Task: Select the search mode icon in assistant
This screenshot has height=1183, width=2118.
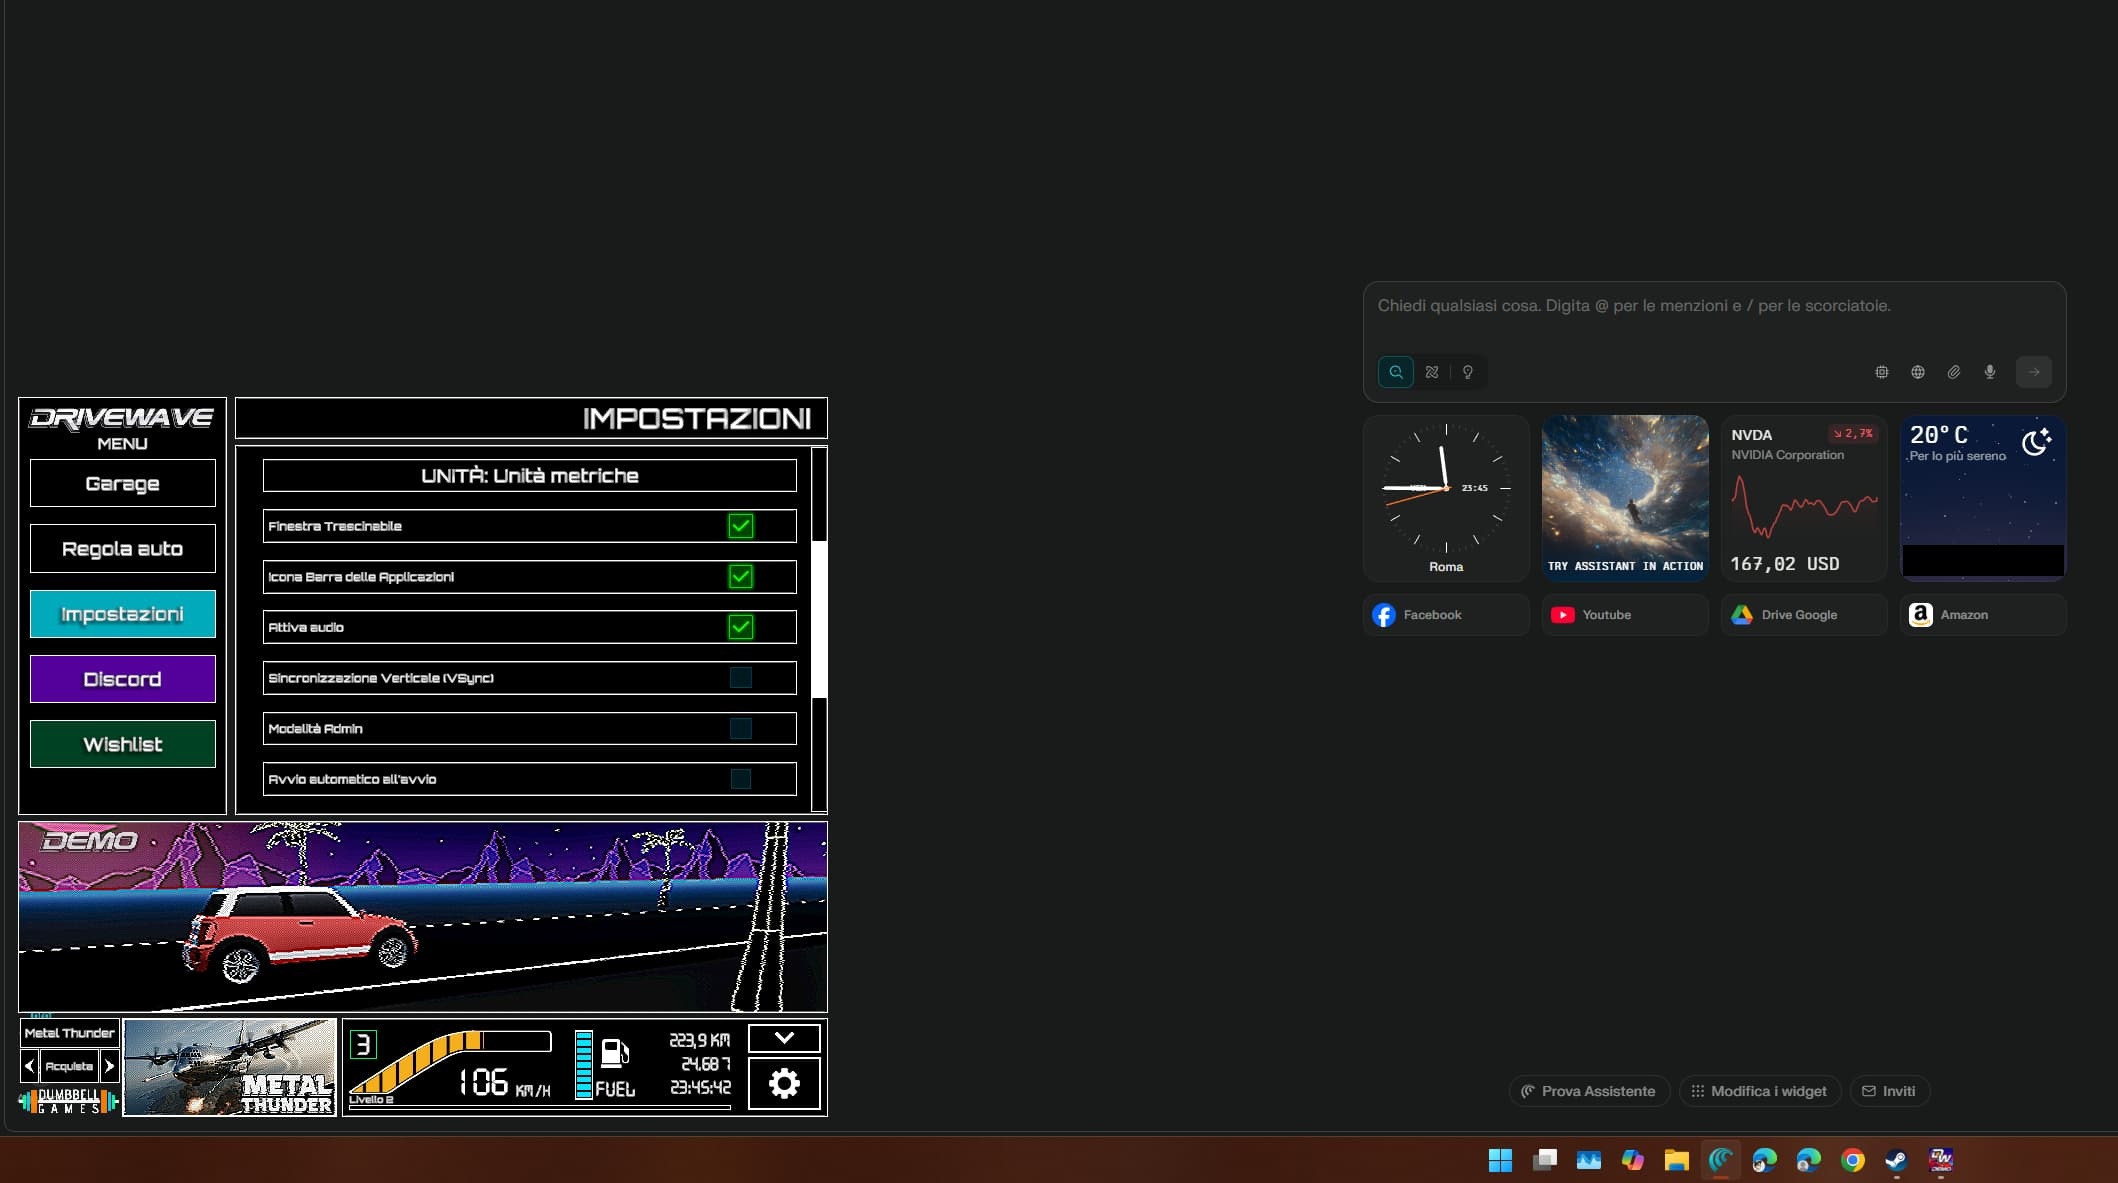Action: click(1396, 372)
